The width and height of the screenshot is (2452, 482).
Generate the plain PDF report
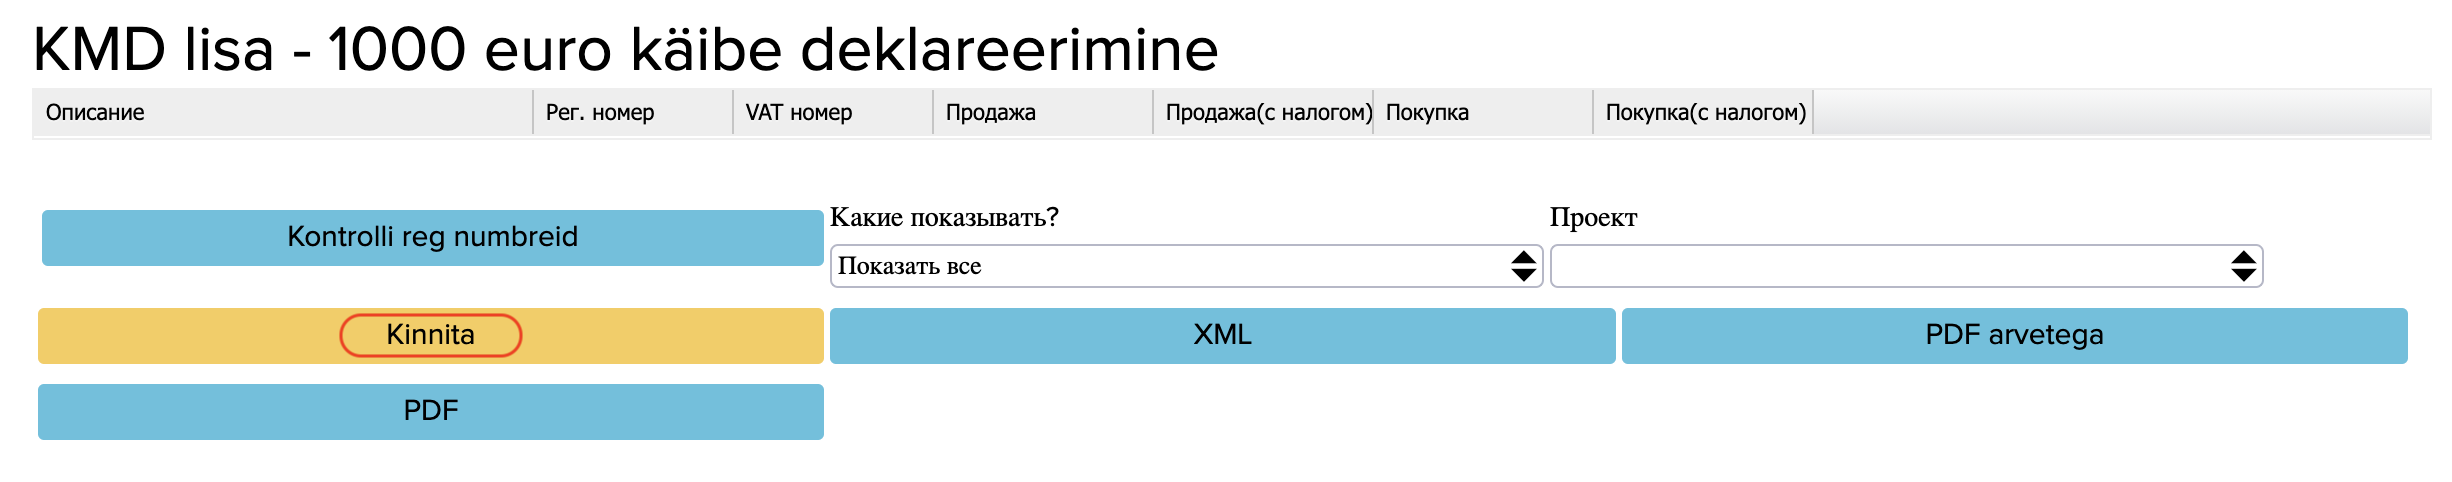pyautogui.click(x=431, y=411)
